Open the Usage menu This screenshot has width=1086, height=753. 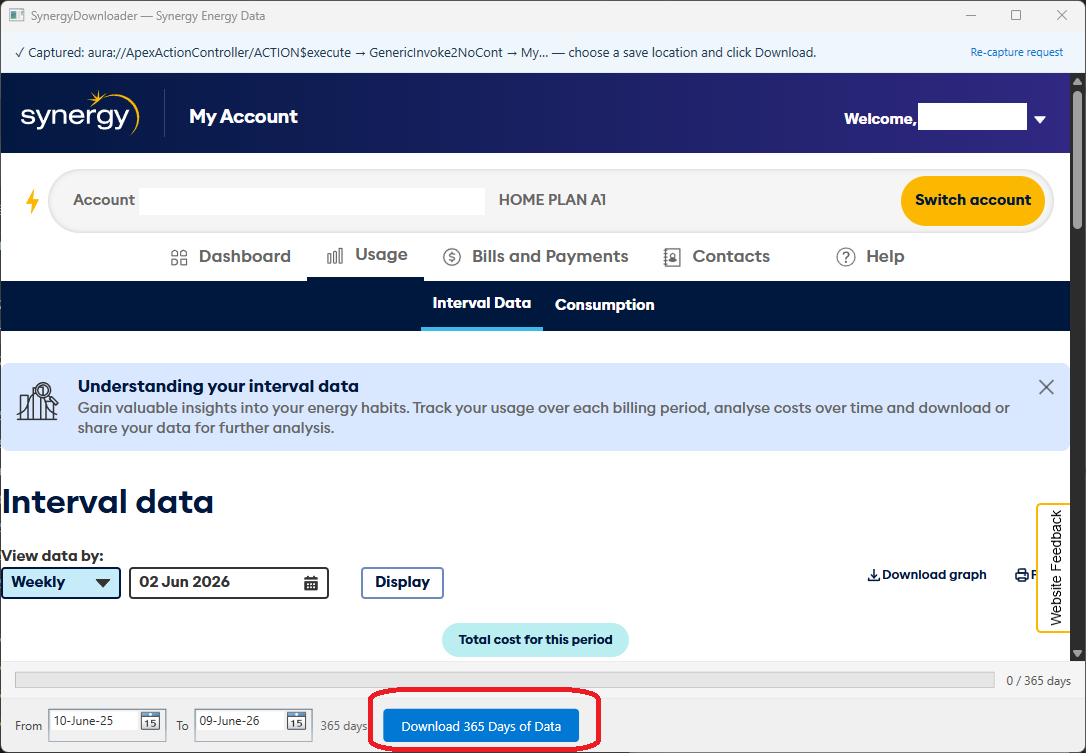(x=367, y=256)
